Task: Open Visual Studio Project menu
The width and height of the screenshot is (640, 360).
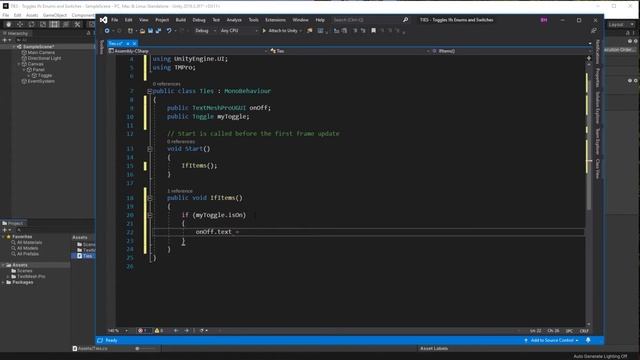Action: click(162, 20)
